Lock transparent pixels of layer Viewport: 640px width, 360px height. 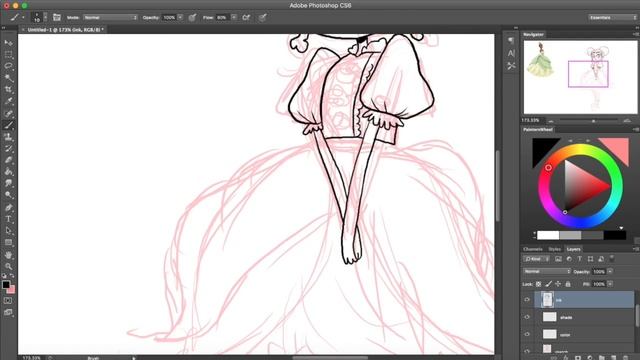(x=538, y=284)
